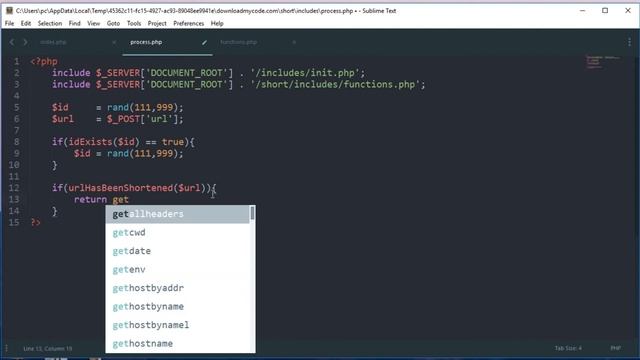Click line number 12 in the gutter
Viewport: 640px width, 360px height.
click(x=14, y=188)
